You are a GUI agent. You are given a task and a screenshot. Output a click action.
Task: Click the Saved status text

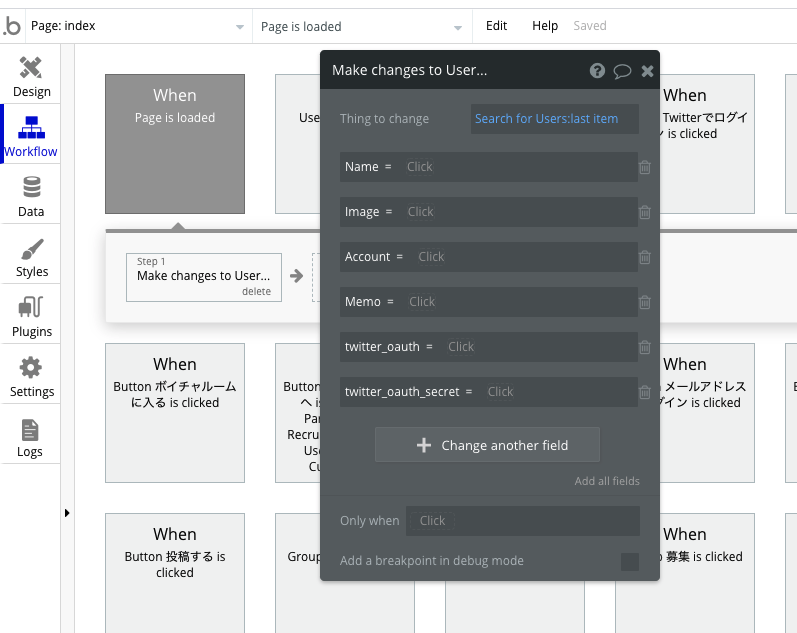(590, 25)
